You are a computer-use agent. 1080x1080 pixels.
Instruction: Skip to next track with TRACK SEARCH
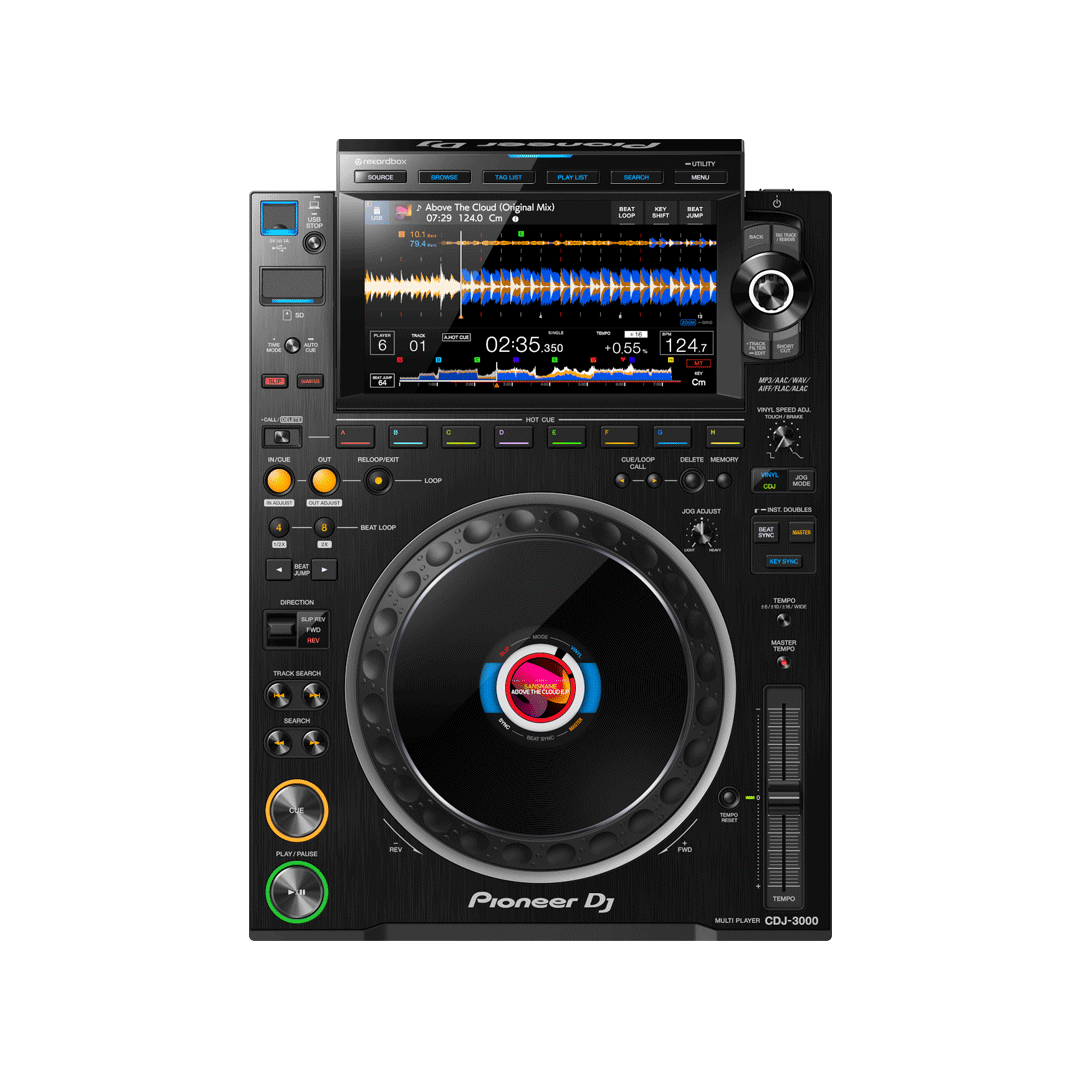(x=315, y=696)
